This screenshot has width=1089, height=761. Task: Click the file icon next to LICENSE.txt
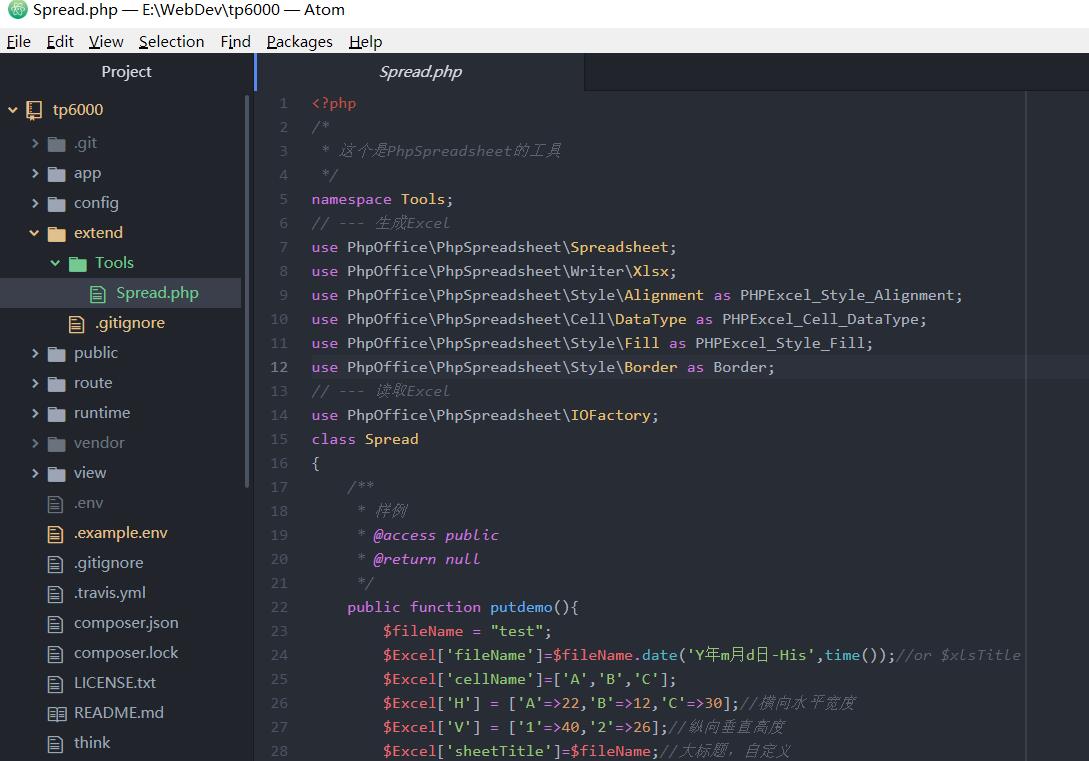tap(57, 682)
